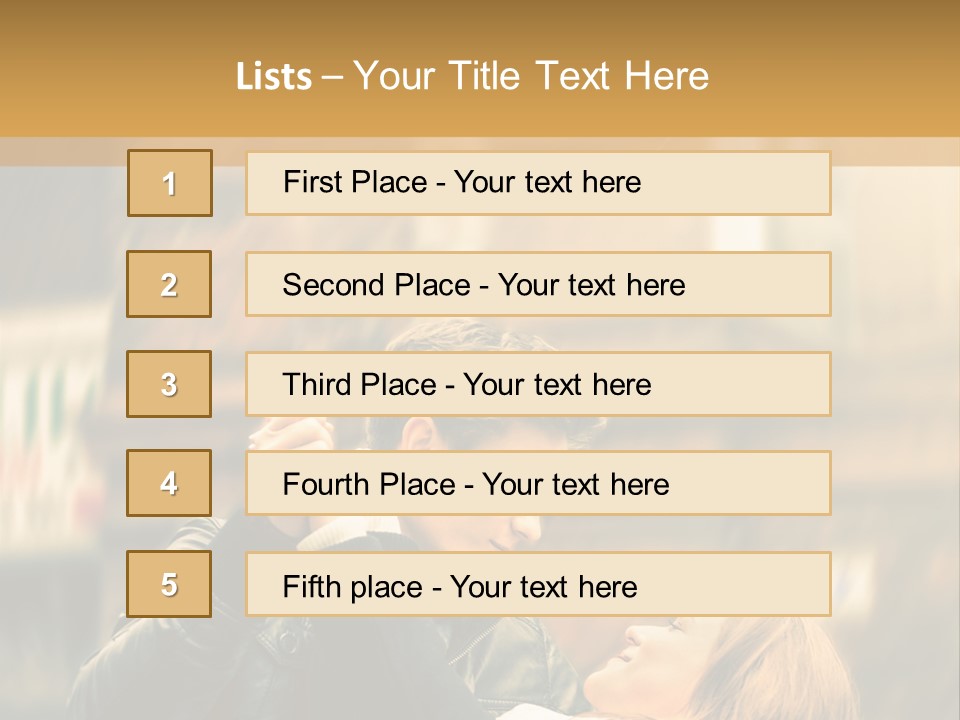Click the word 'Fifth' in list item five

[312, 586]
